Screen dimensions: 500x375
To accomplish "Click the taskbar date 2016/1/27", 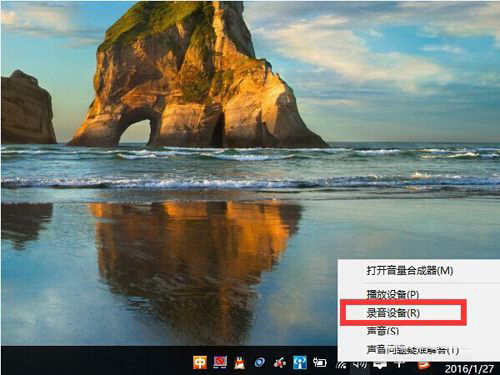I will [469, 368].
